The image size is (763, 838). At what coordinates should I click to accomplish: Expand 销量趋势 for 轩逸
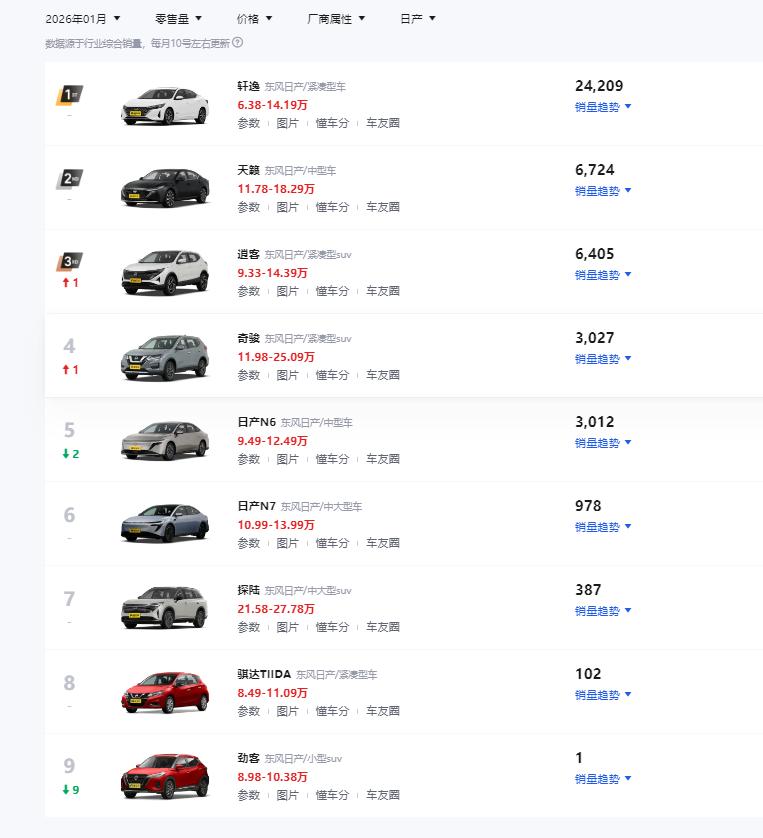603,107
